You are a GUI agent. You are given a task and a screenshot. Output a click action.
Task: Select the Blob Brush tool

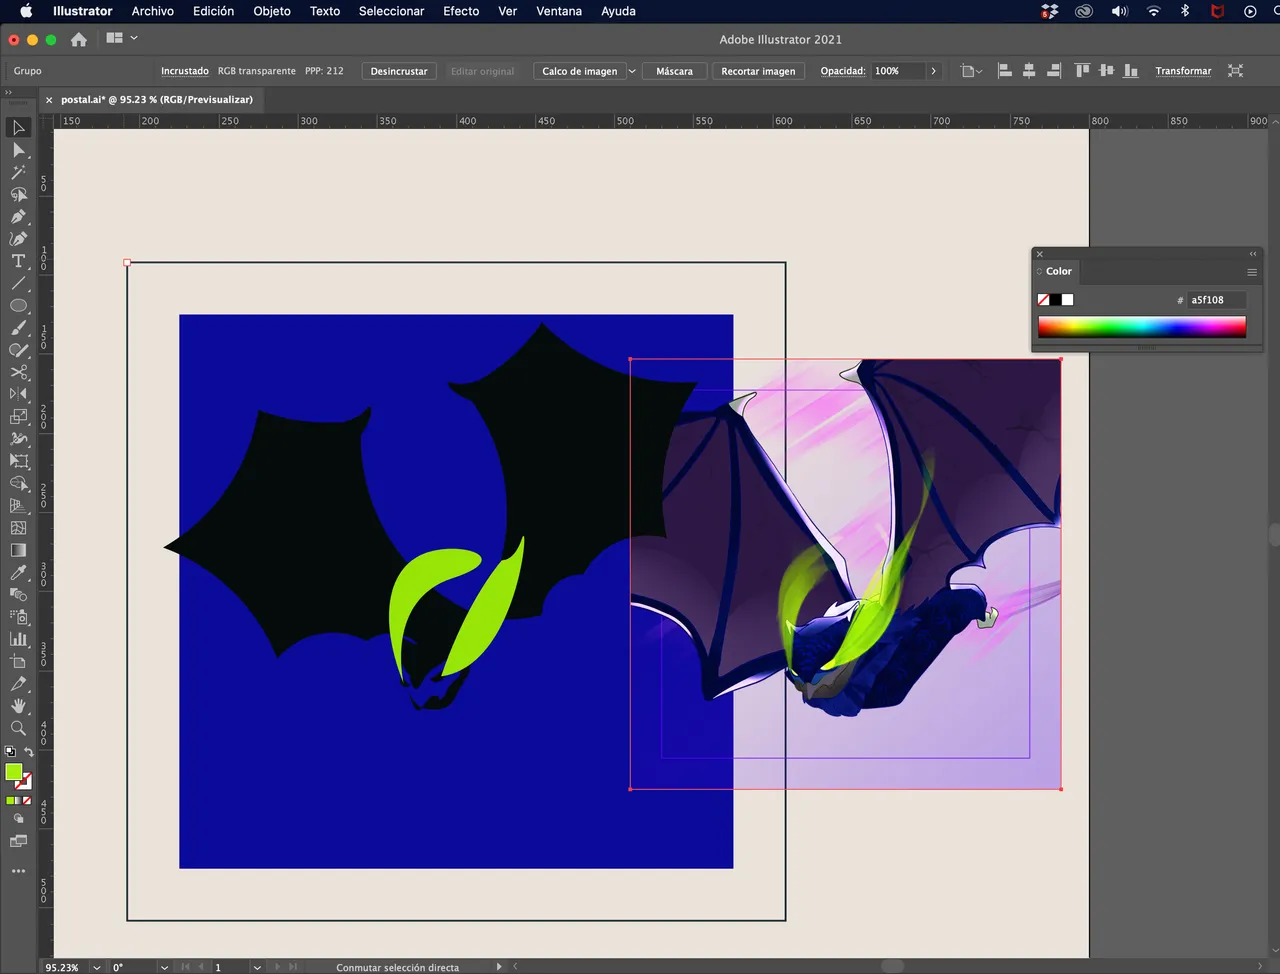click(x=18, y=350)
